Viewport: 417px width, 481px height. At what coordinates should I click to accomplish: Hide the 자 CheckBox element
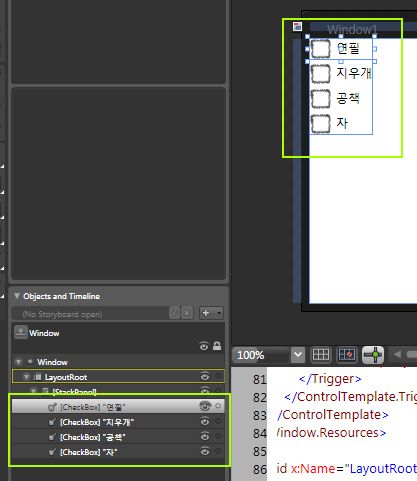(x=205, y=451)
